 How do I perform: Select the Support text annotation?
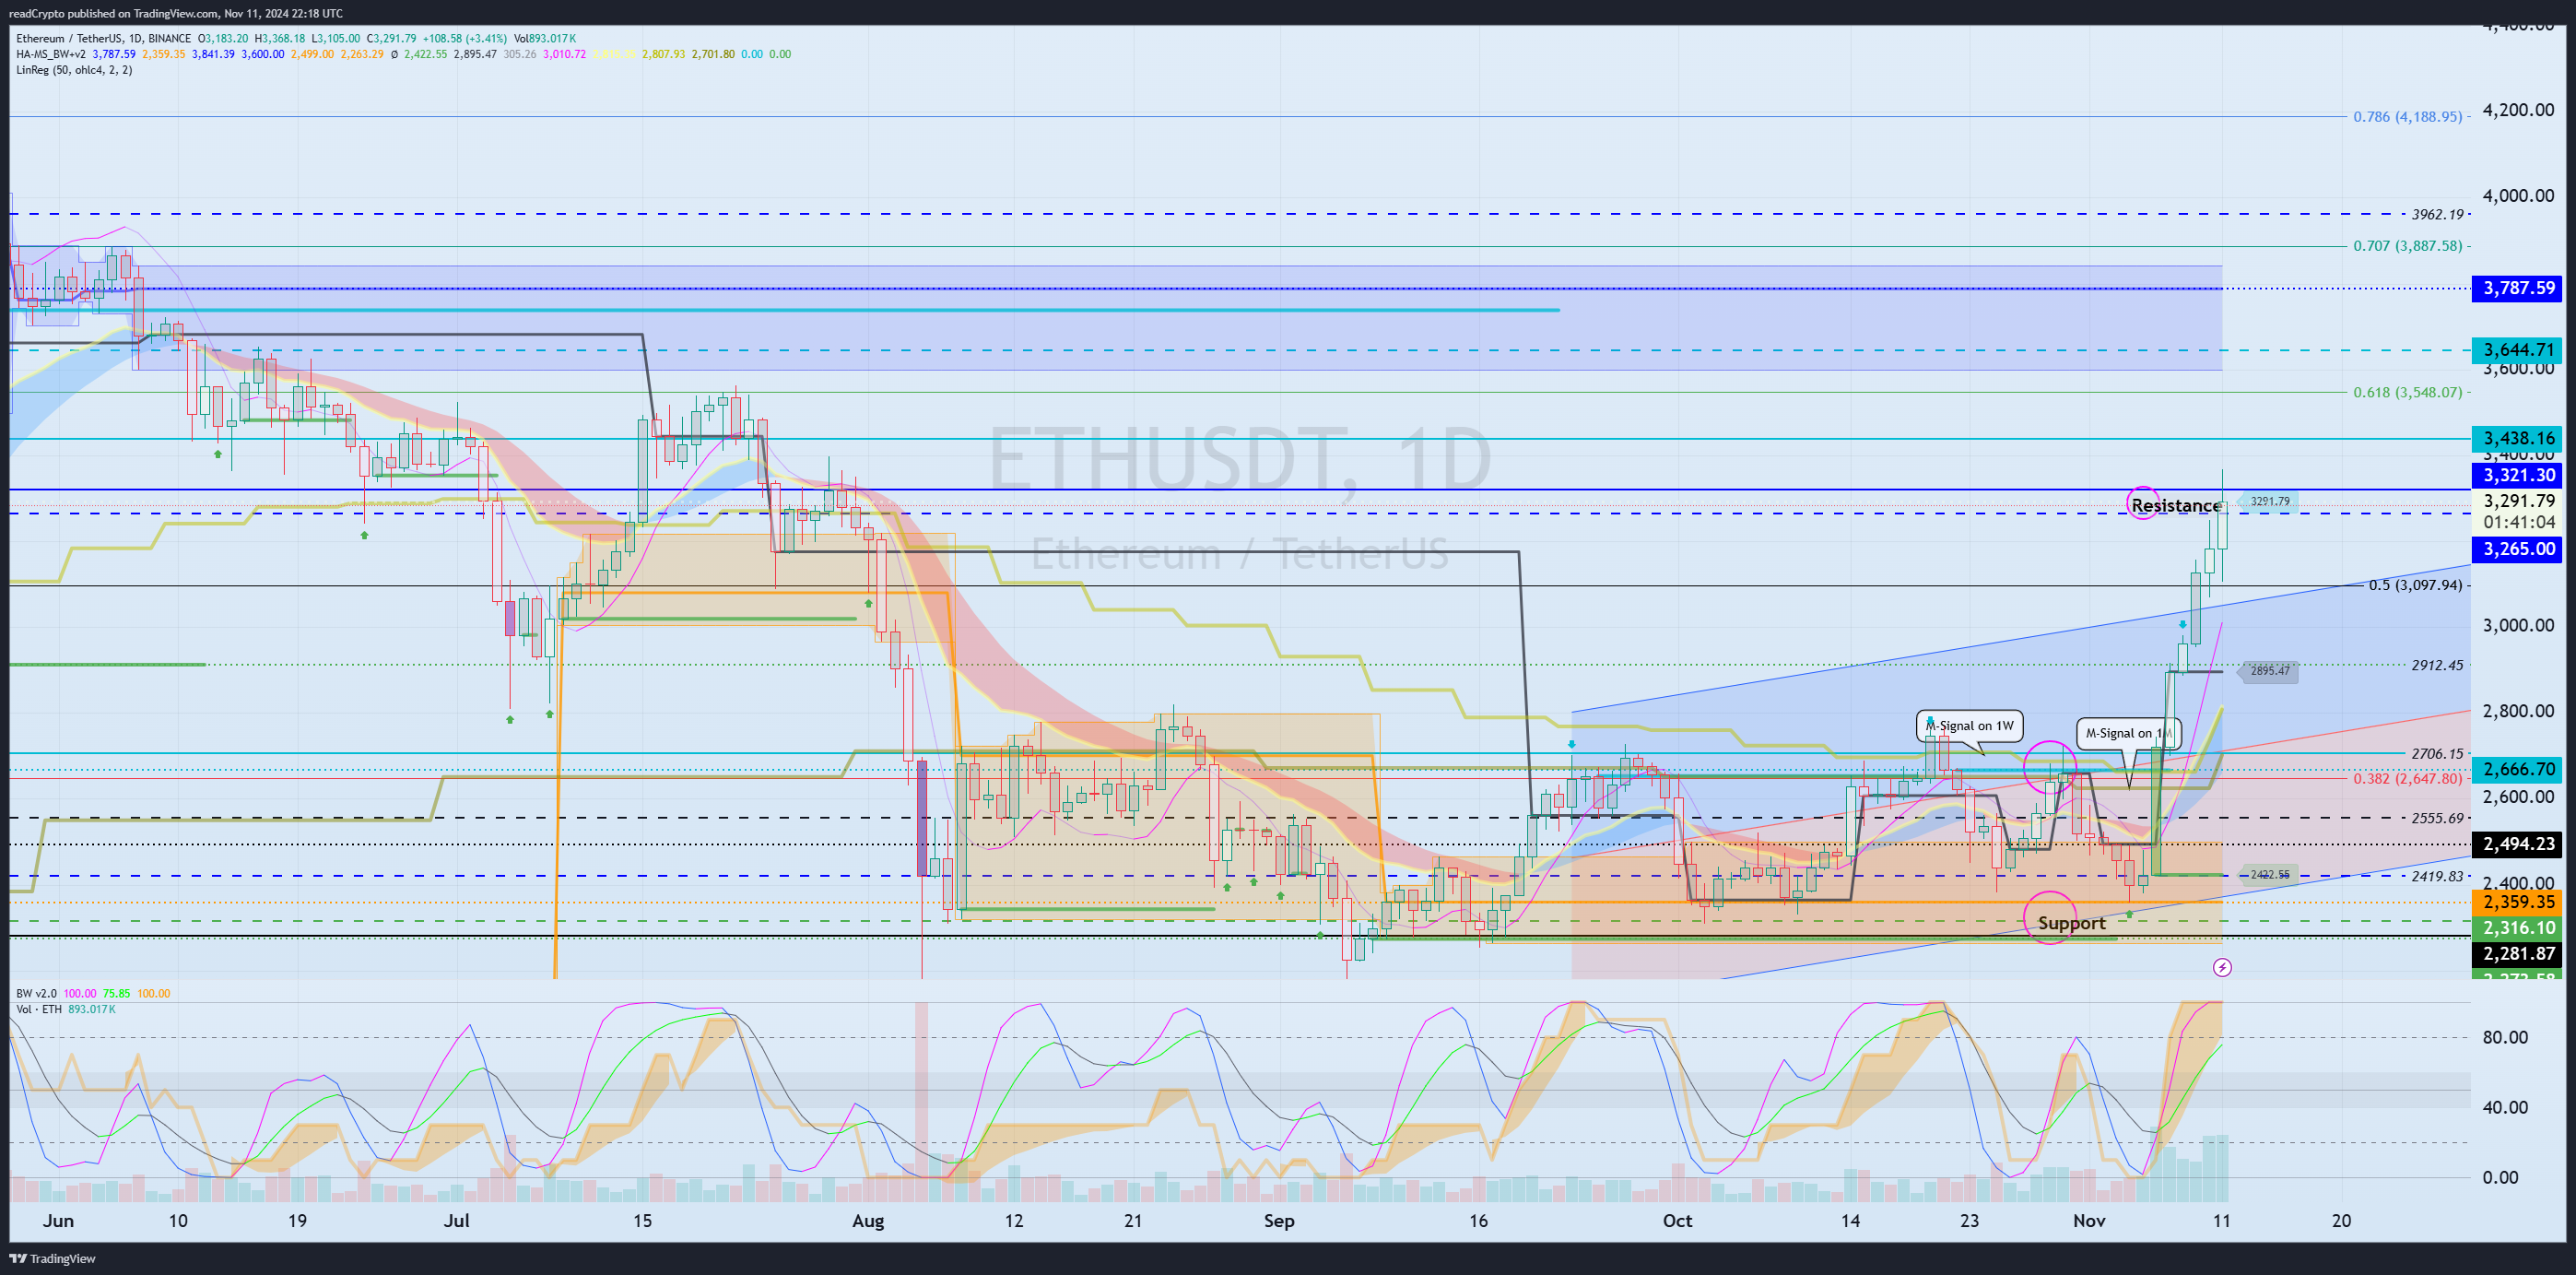pos(2071,923)
